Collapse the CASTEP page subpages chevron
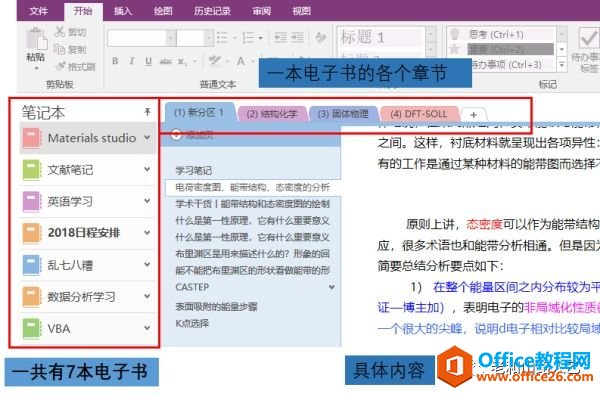This screenshot has height=394, width=600. [332, 287]
